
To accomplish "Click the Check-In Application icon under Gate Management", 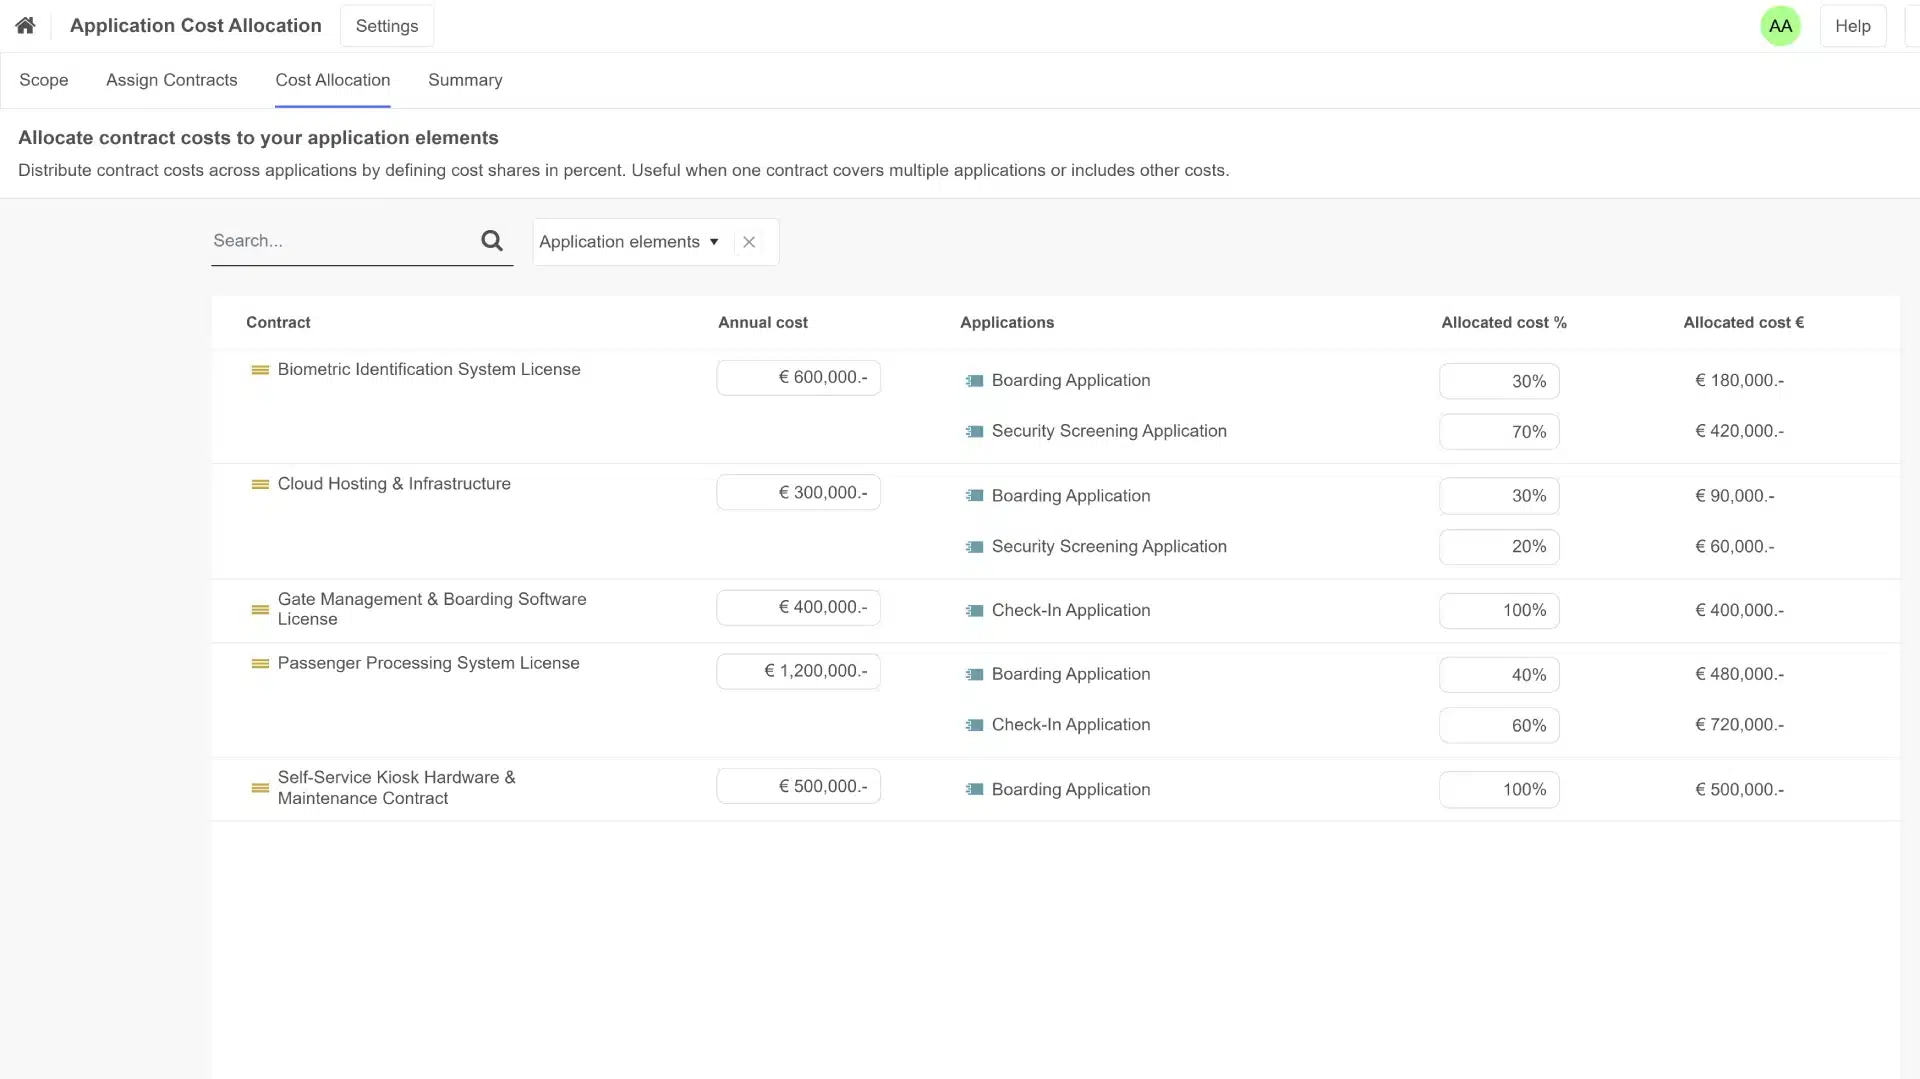I will [974, 611].
